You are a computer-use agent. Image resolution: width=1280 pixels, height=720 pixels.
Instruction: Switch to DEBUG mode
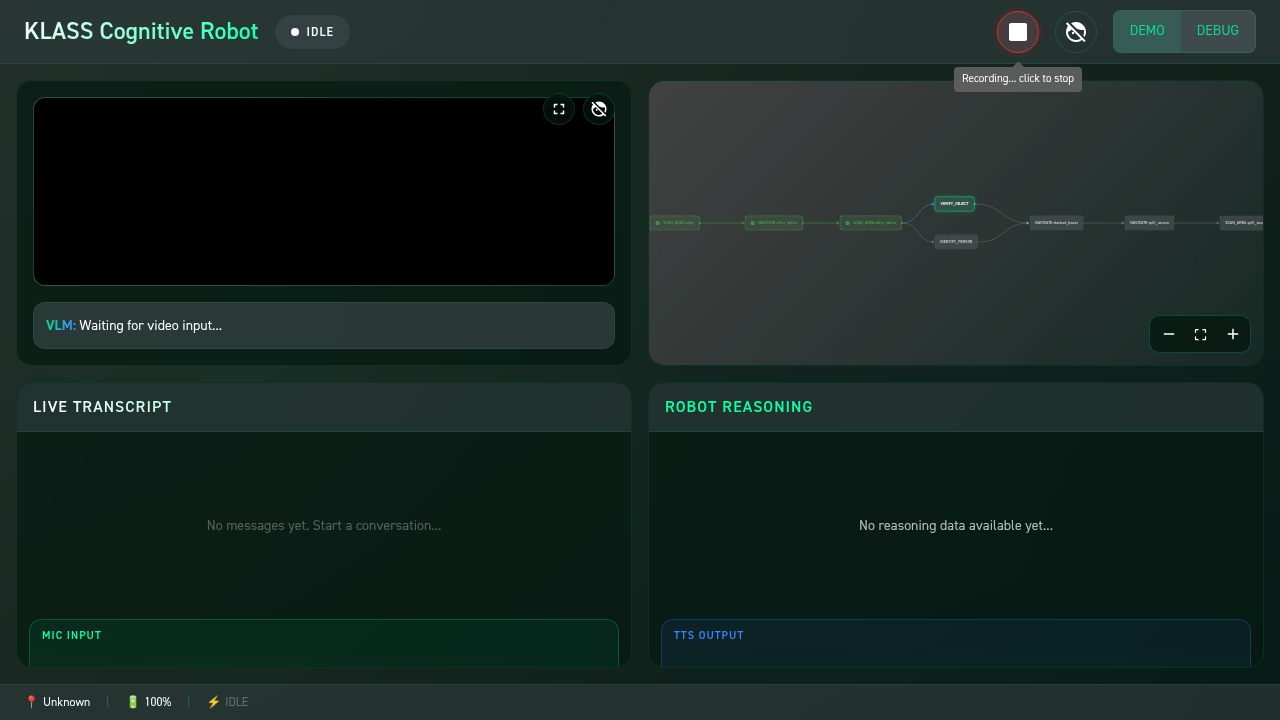click(x=1217, y=31)
